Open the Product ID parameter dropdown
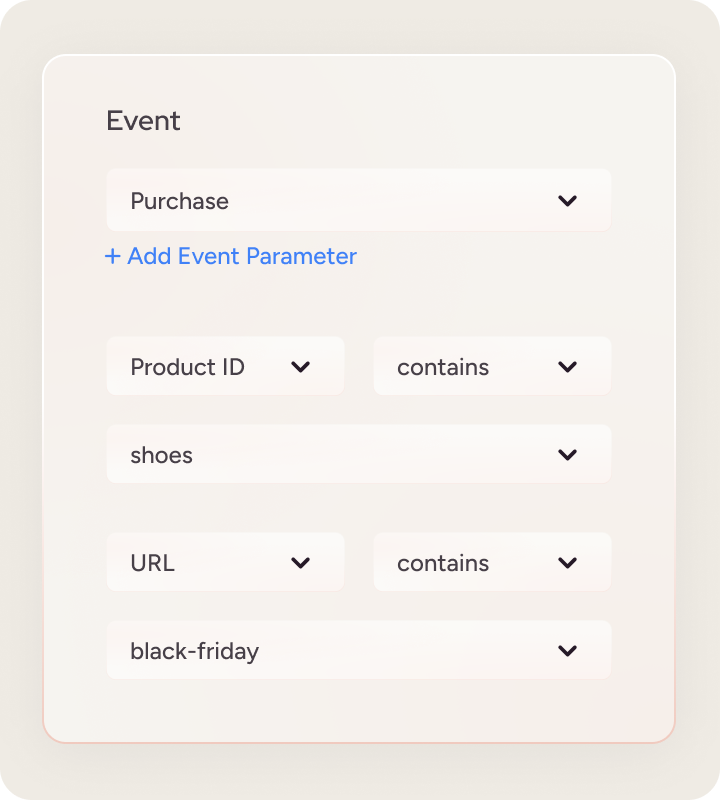720x800 pixels. pyautogui.click(x=225, y=367)
